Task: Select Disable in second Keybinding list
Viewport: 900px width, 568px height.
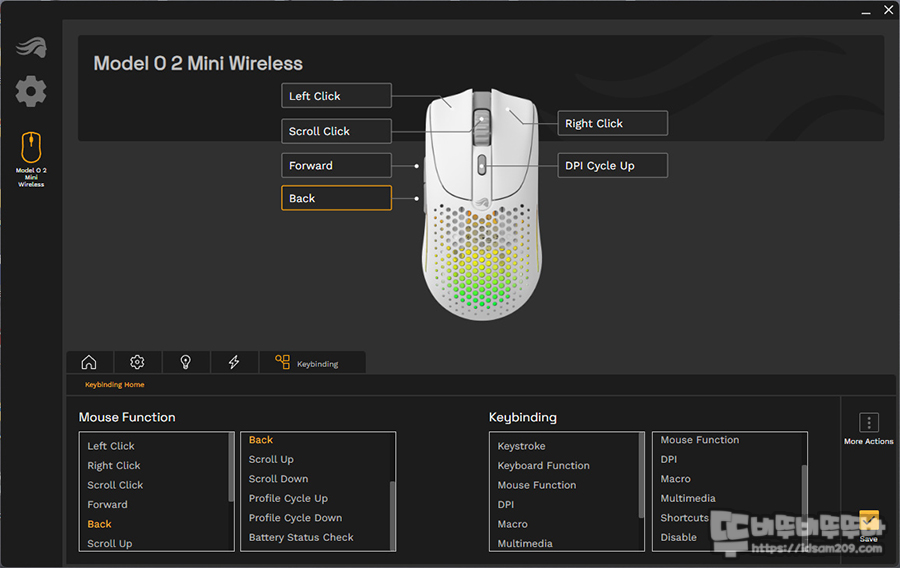Action: tap(678, 537)
